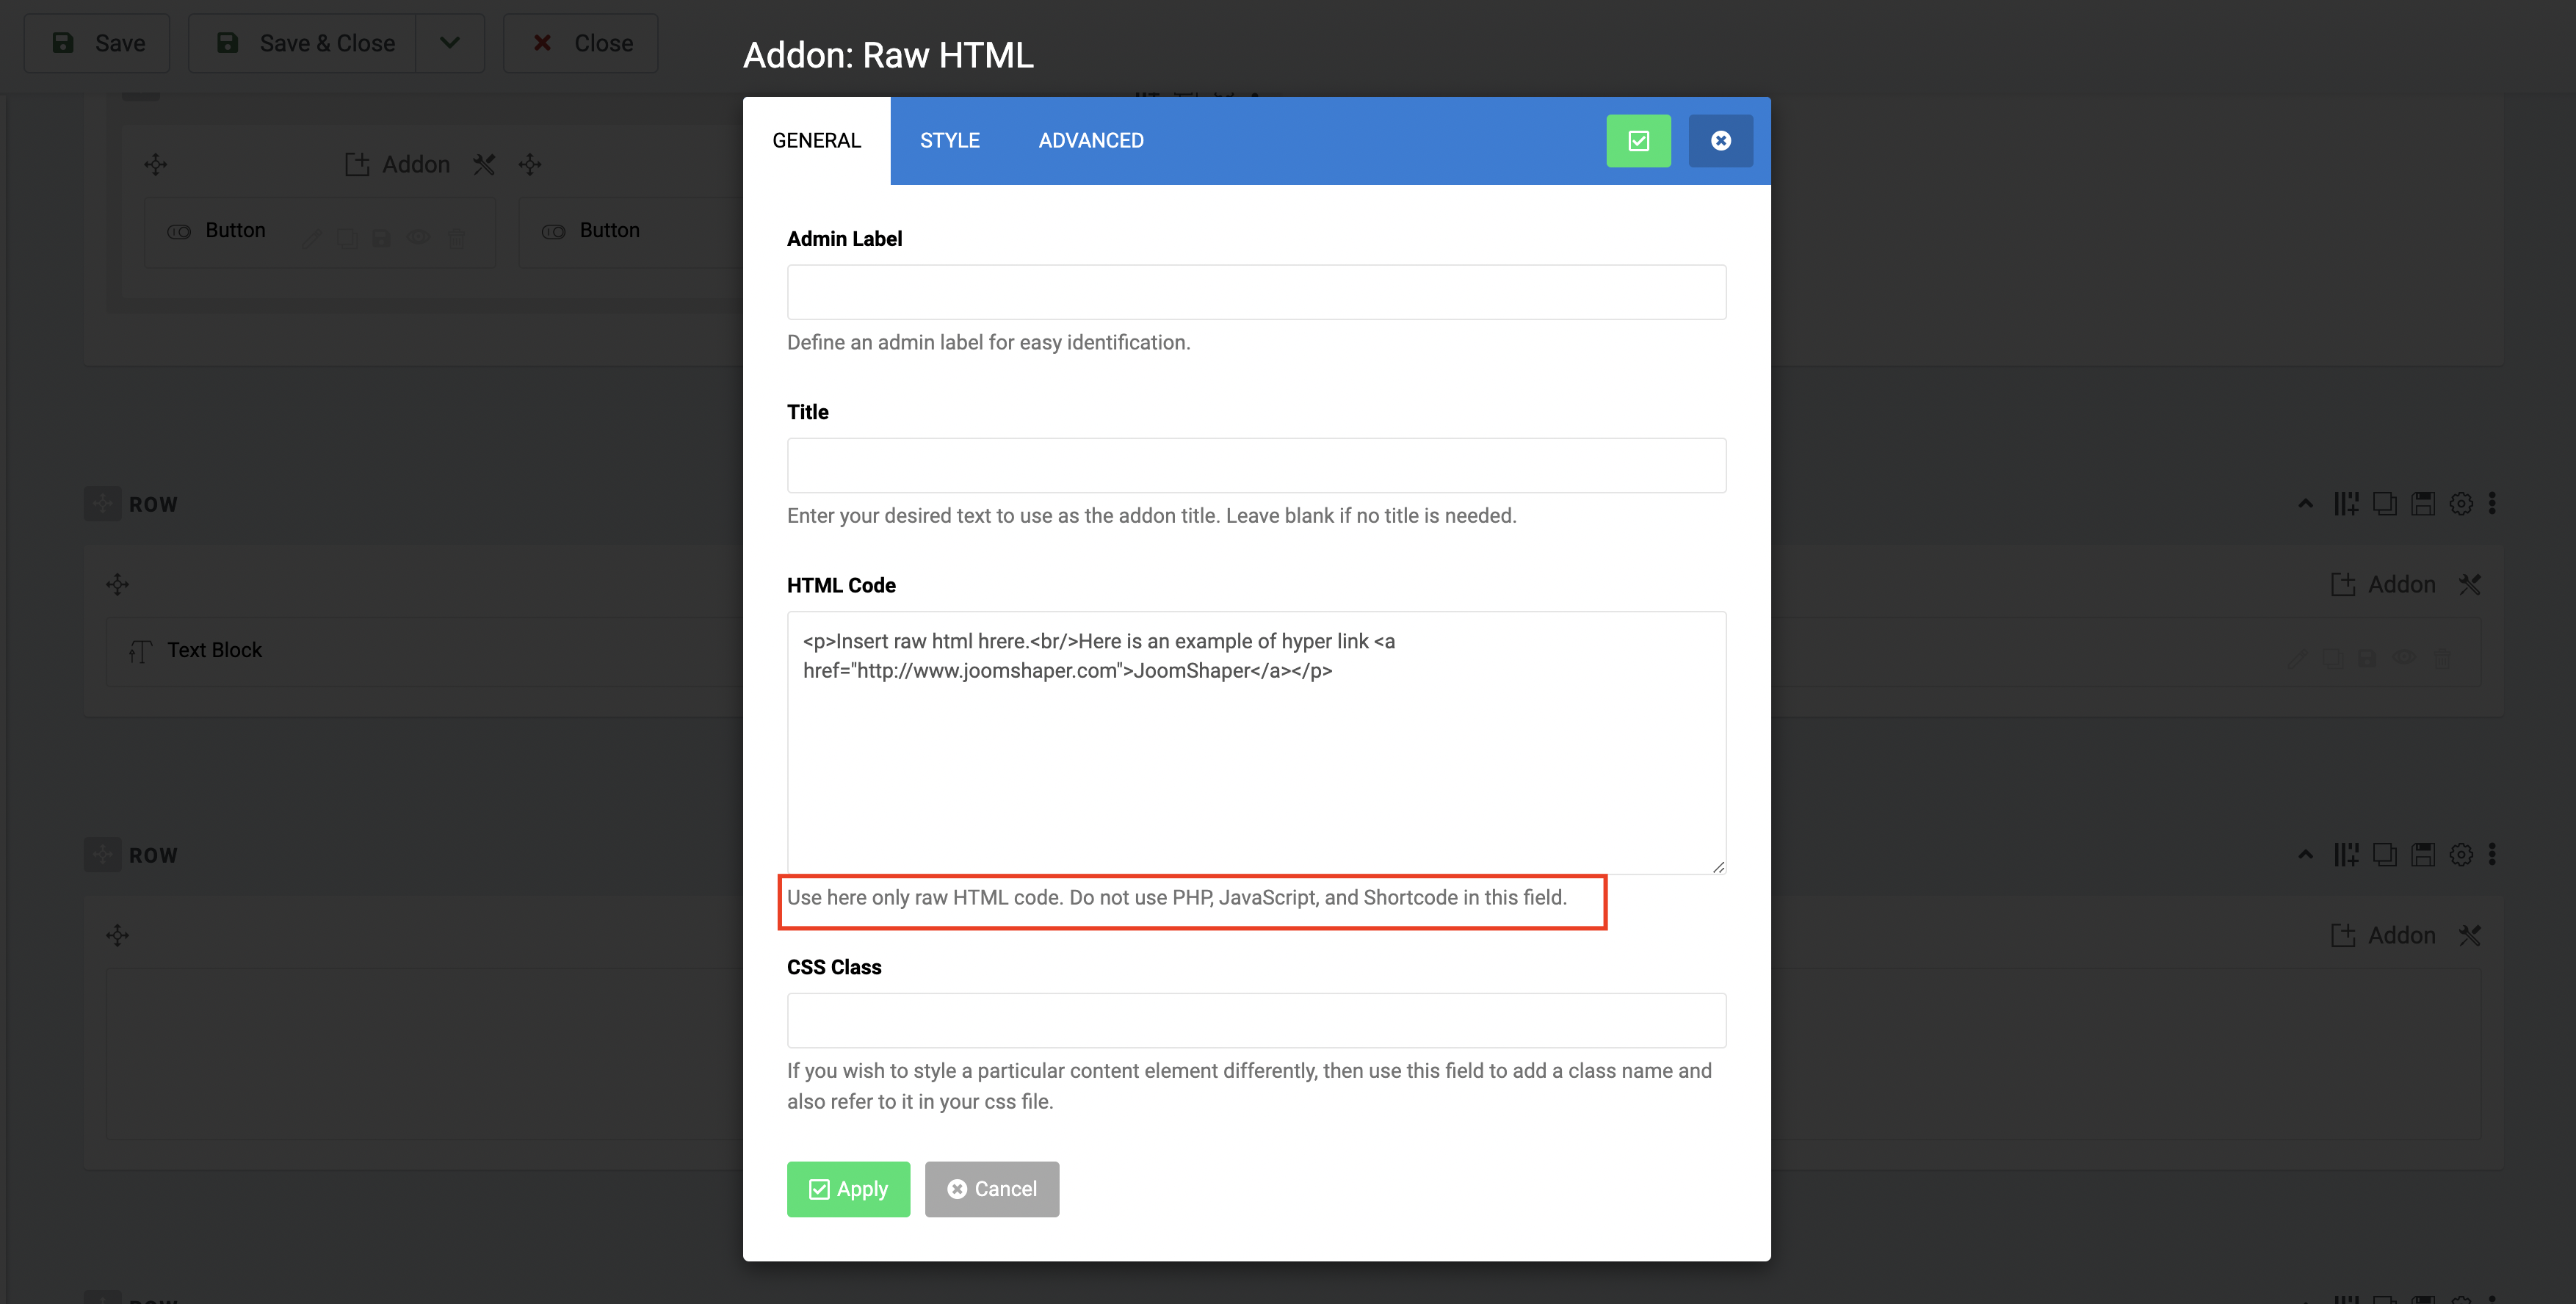
Task: Save the ROW containing Text Block to library
Action: tap(2423, 503)
